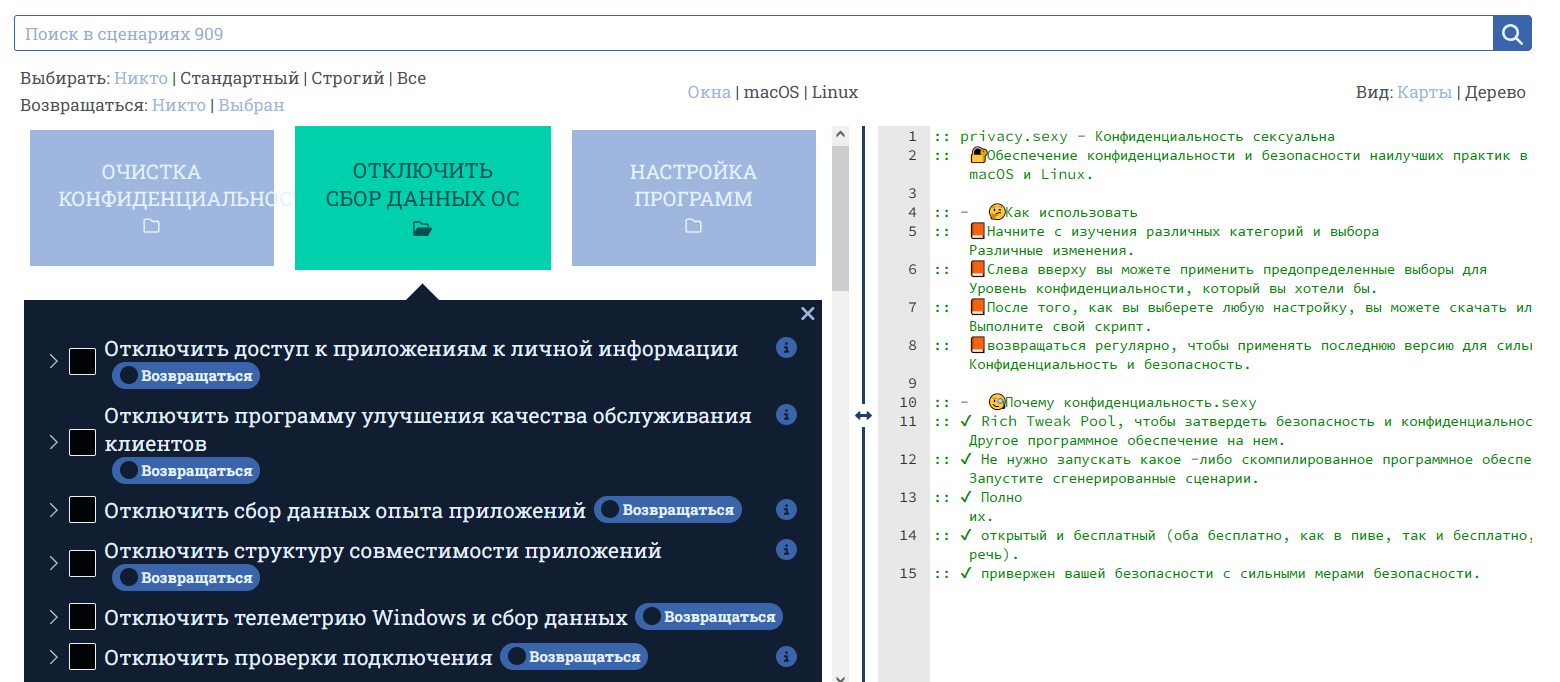Check Отключить телеметрию Windows и сбор данных
The height and width of the screenshot is (682, 1560).
coord(82,617)
